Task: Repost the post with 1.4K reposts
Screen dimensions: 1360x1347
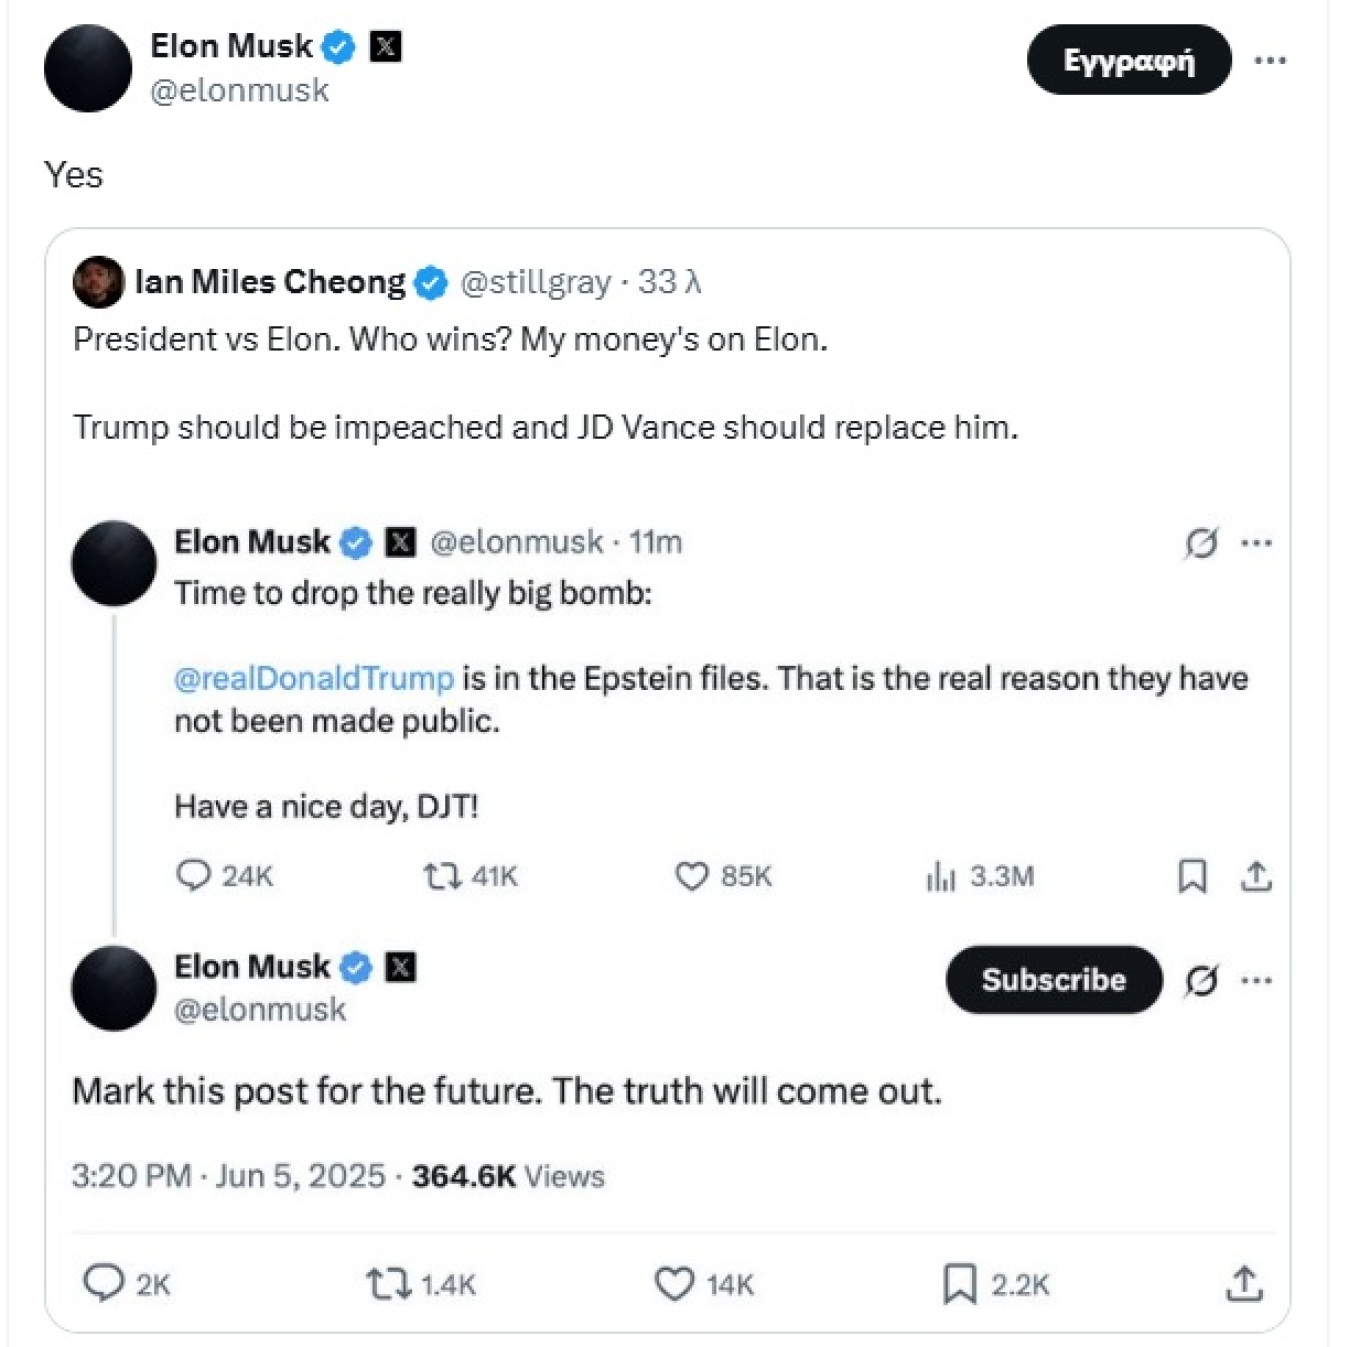Action: [388, 1284]
